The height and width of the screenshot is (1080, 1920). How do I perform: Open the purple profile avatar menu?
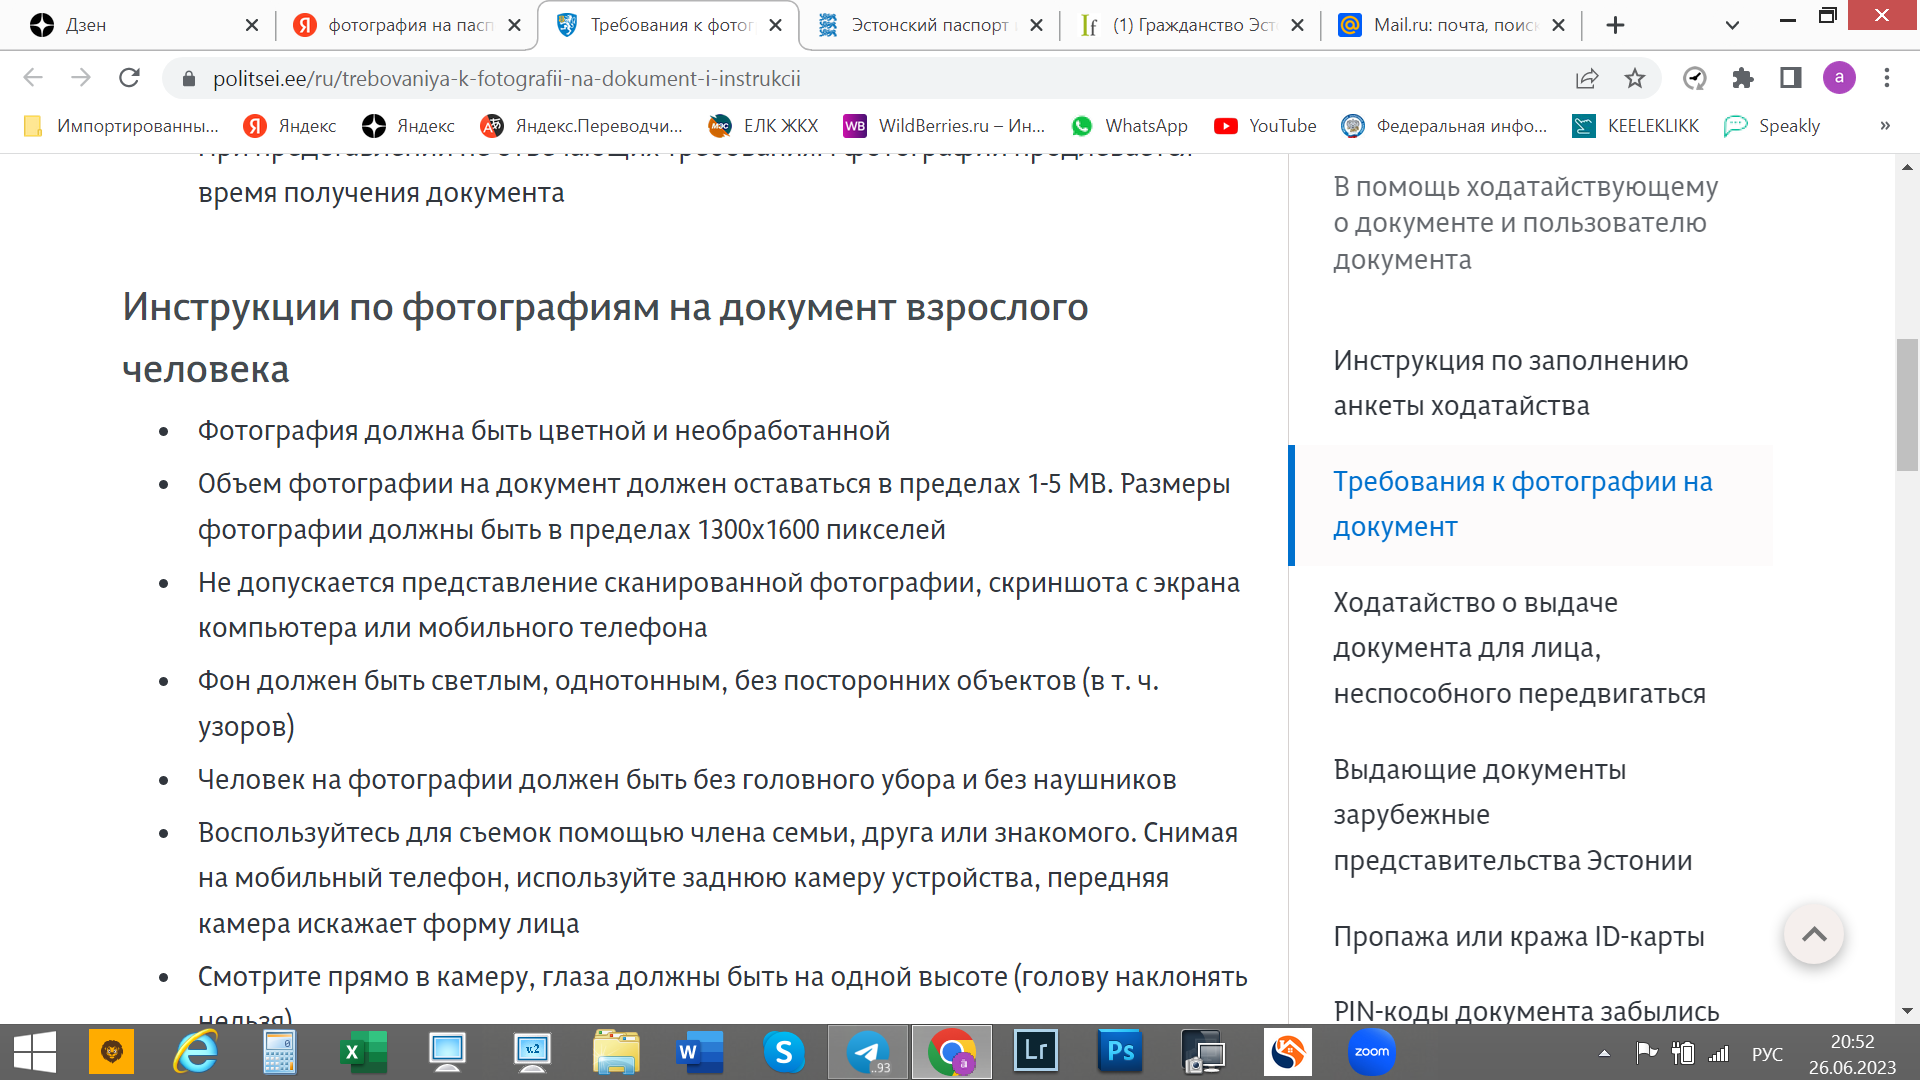1839,78
